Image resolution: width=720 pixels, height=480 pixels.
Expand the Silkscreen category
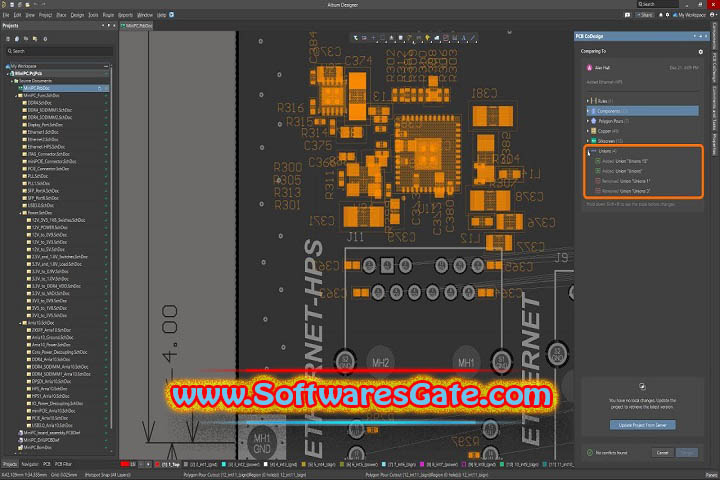[588, 141]
